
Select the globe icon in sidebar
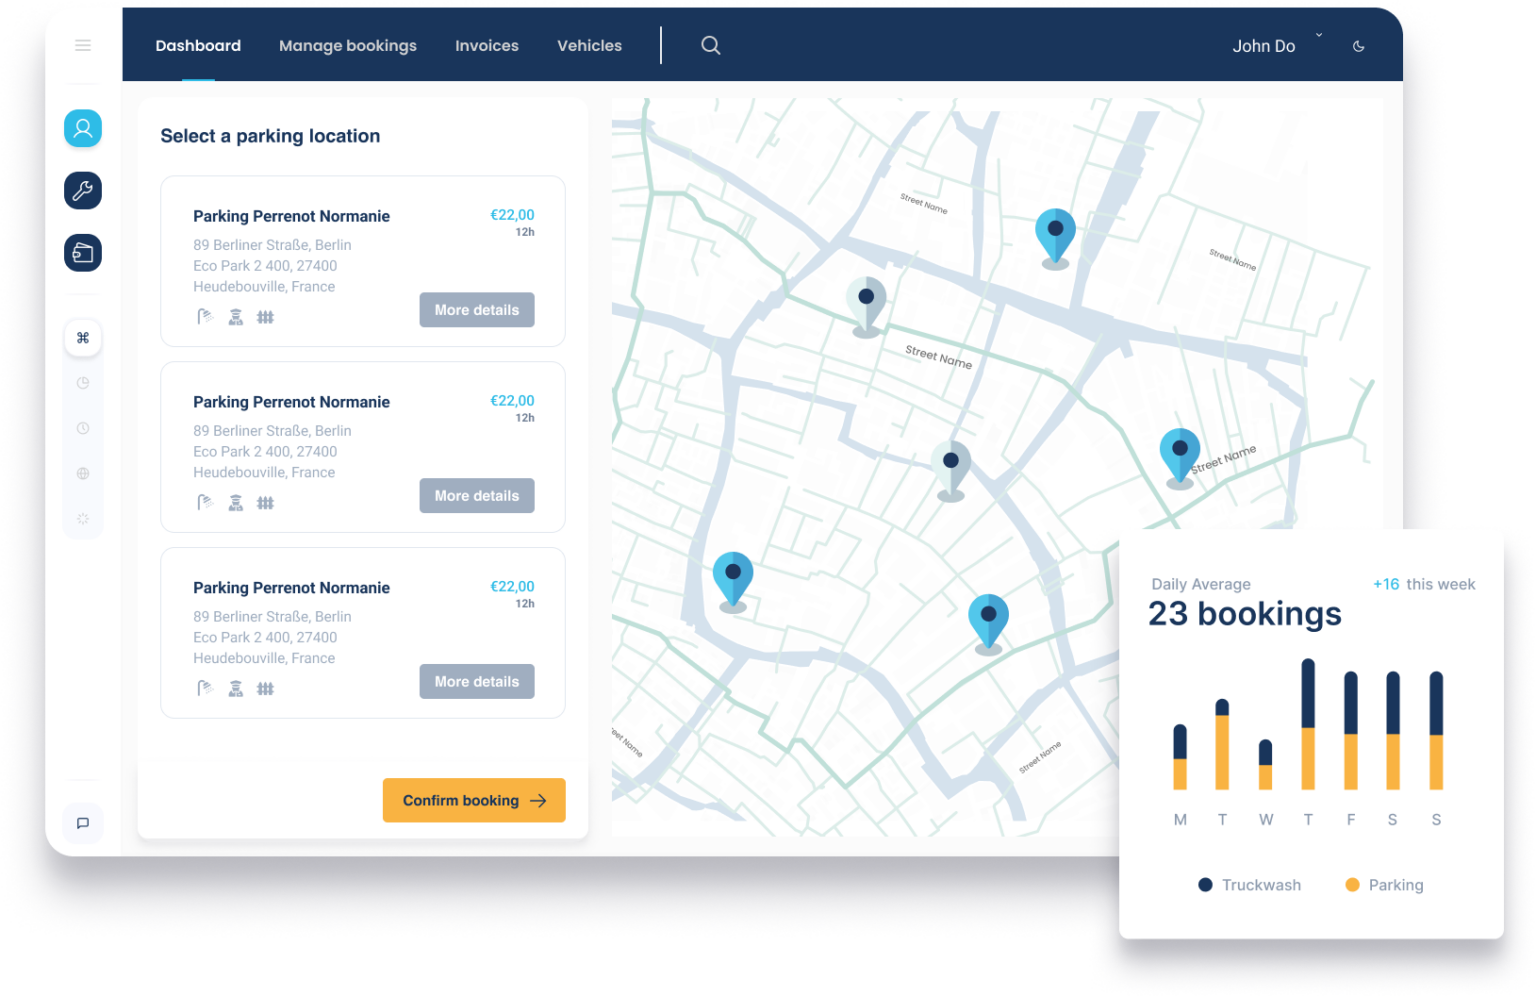[83, 474]
